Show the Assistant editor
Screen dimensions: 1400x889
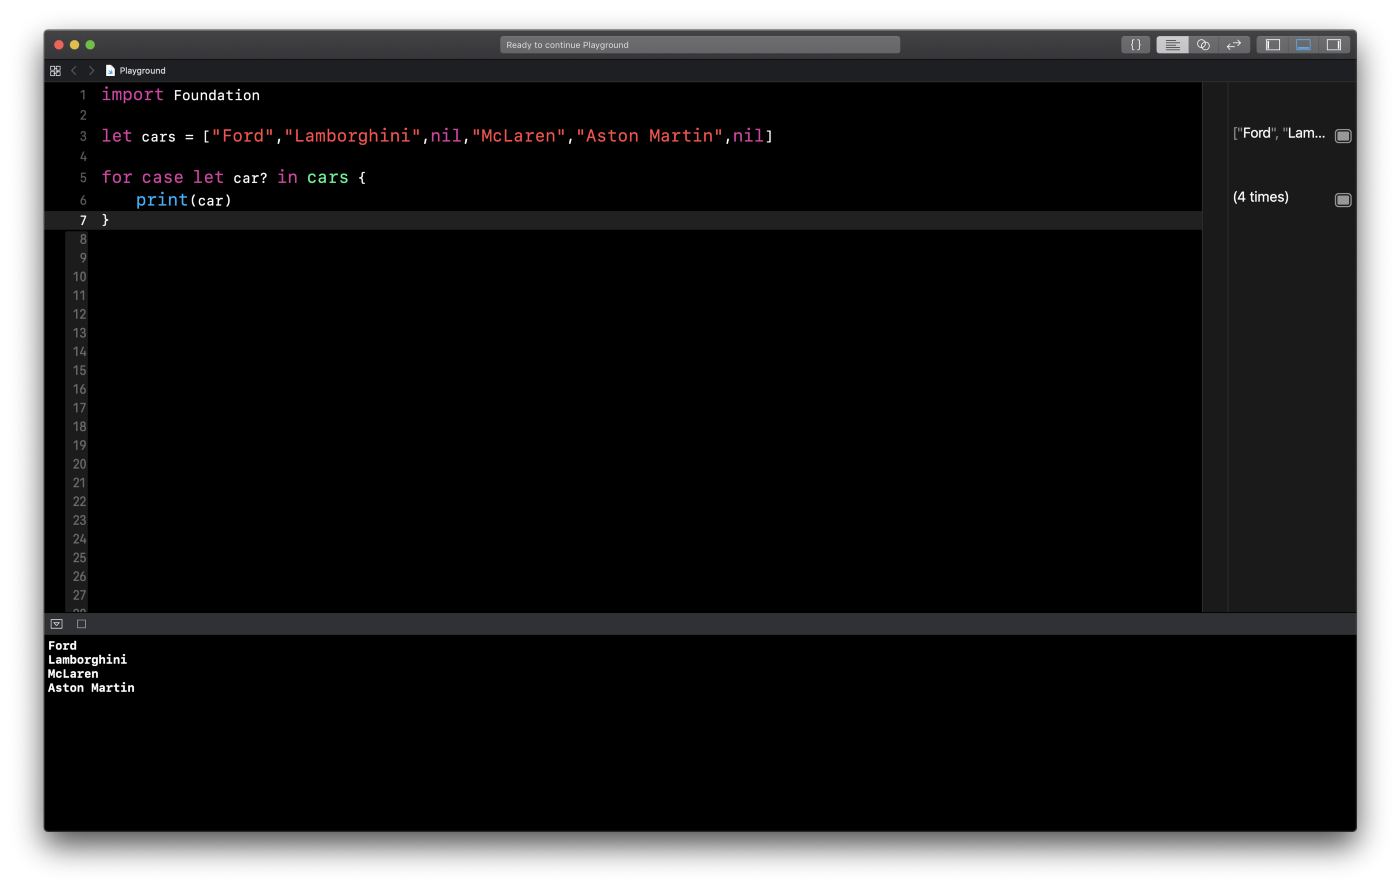[1203, 45]
